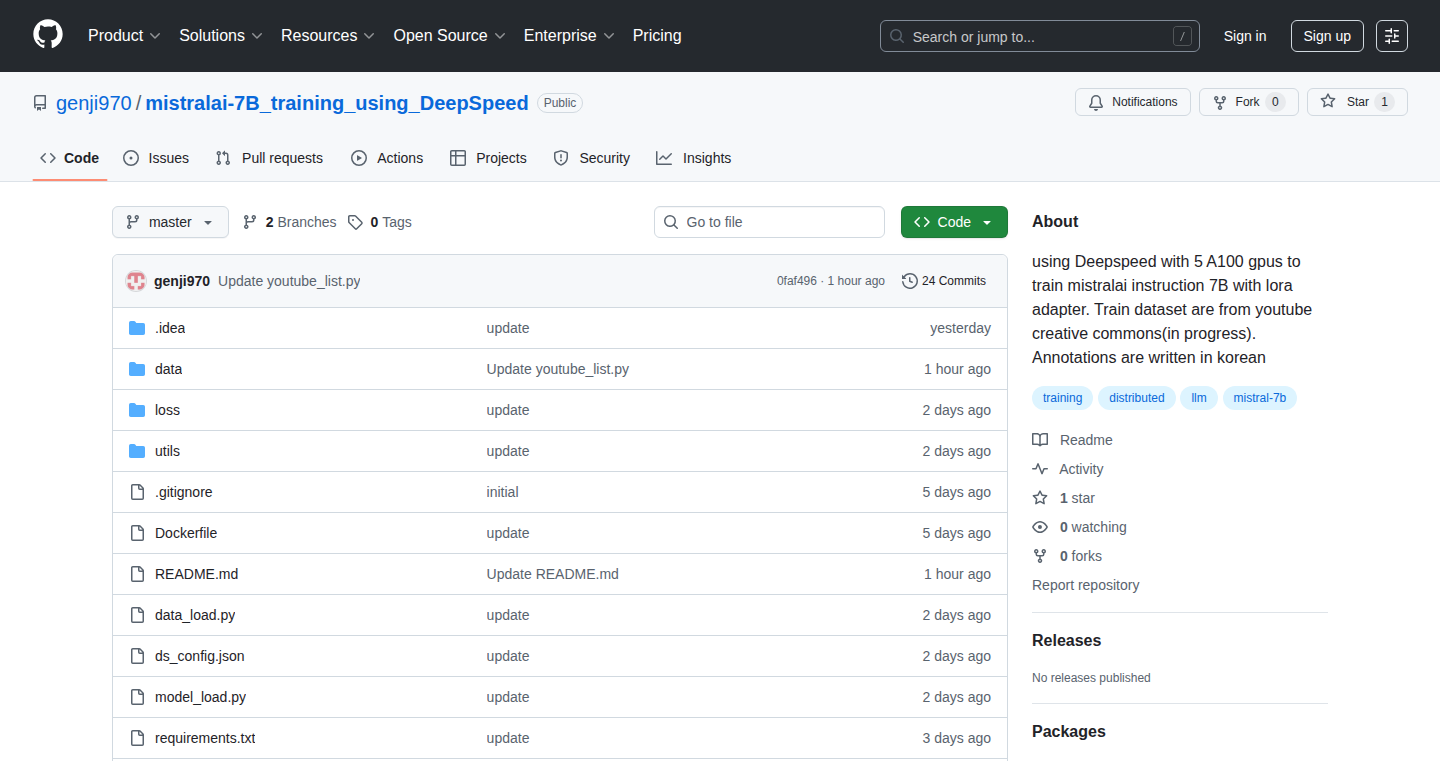Expand the Resources menu
Screen dimensions: 1440x761
coord(328,36)
